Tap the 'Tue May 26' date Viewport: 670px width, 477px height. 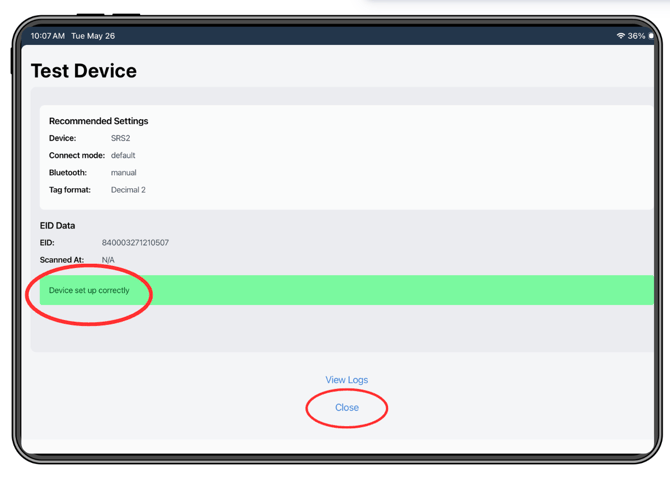pos(93,36)
